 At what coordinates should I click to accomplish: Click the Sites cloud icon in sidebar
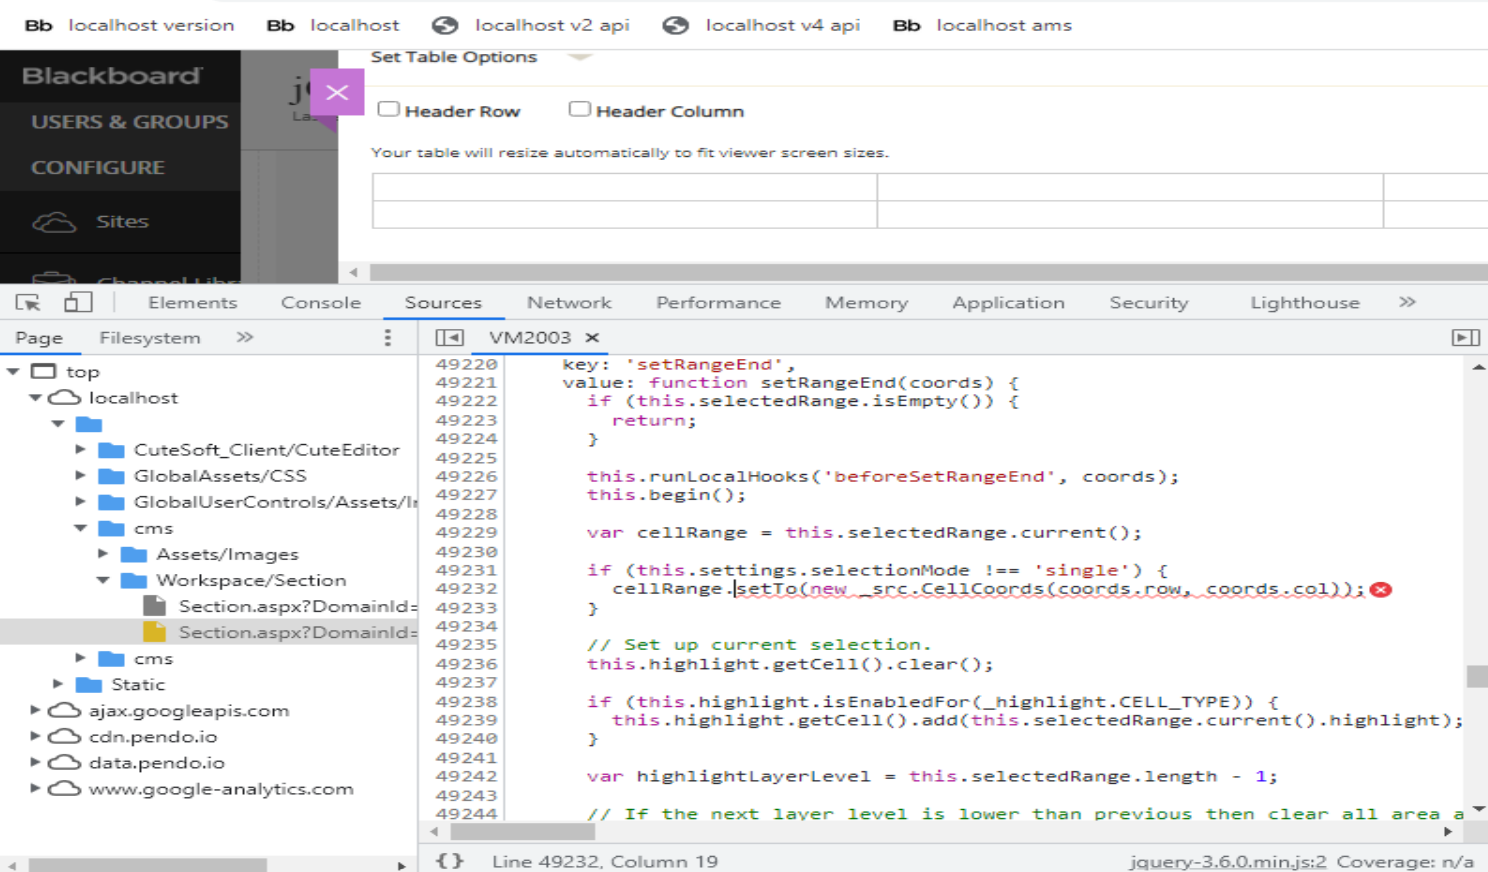click(54, 222)
